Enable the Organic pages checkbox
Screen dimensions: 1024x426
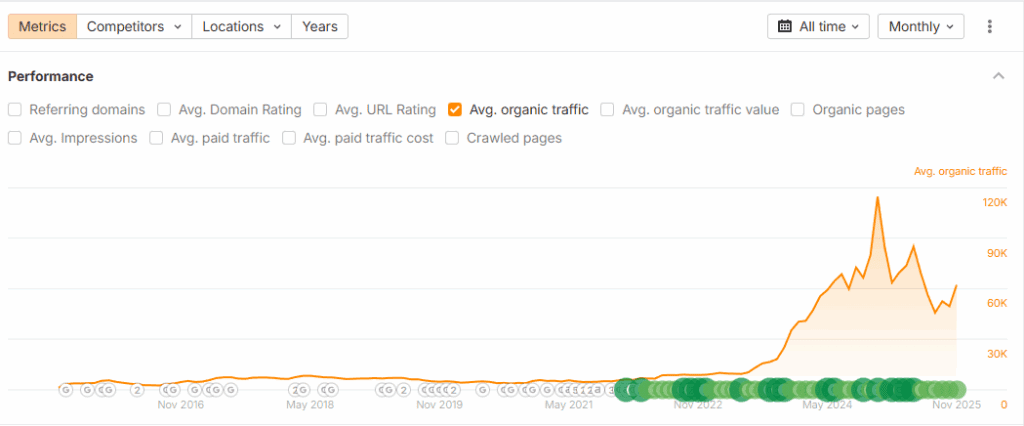[x=798, y=110]
